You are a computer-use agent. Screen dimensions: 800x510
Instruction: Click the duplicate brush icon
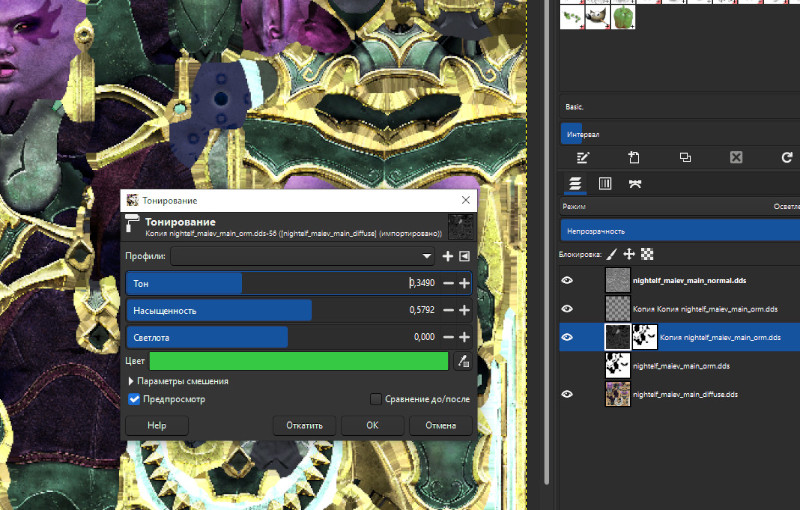click(685, 158)
